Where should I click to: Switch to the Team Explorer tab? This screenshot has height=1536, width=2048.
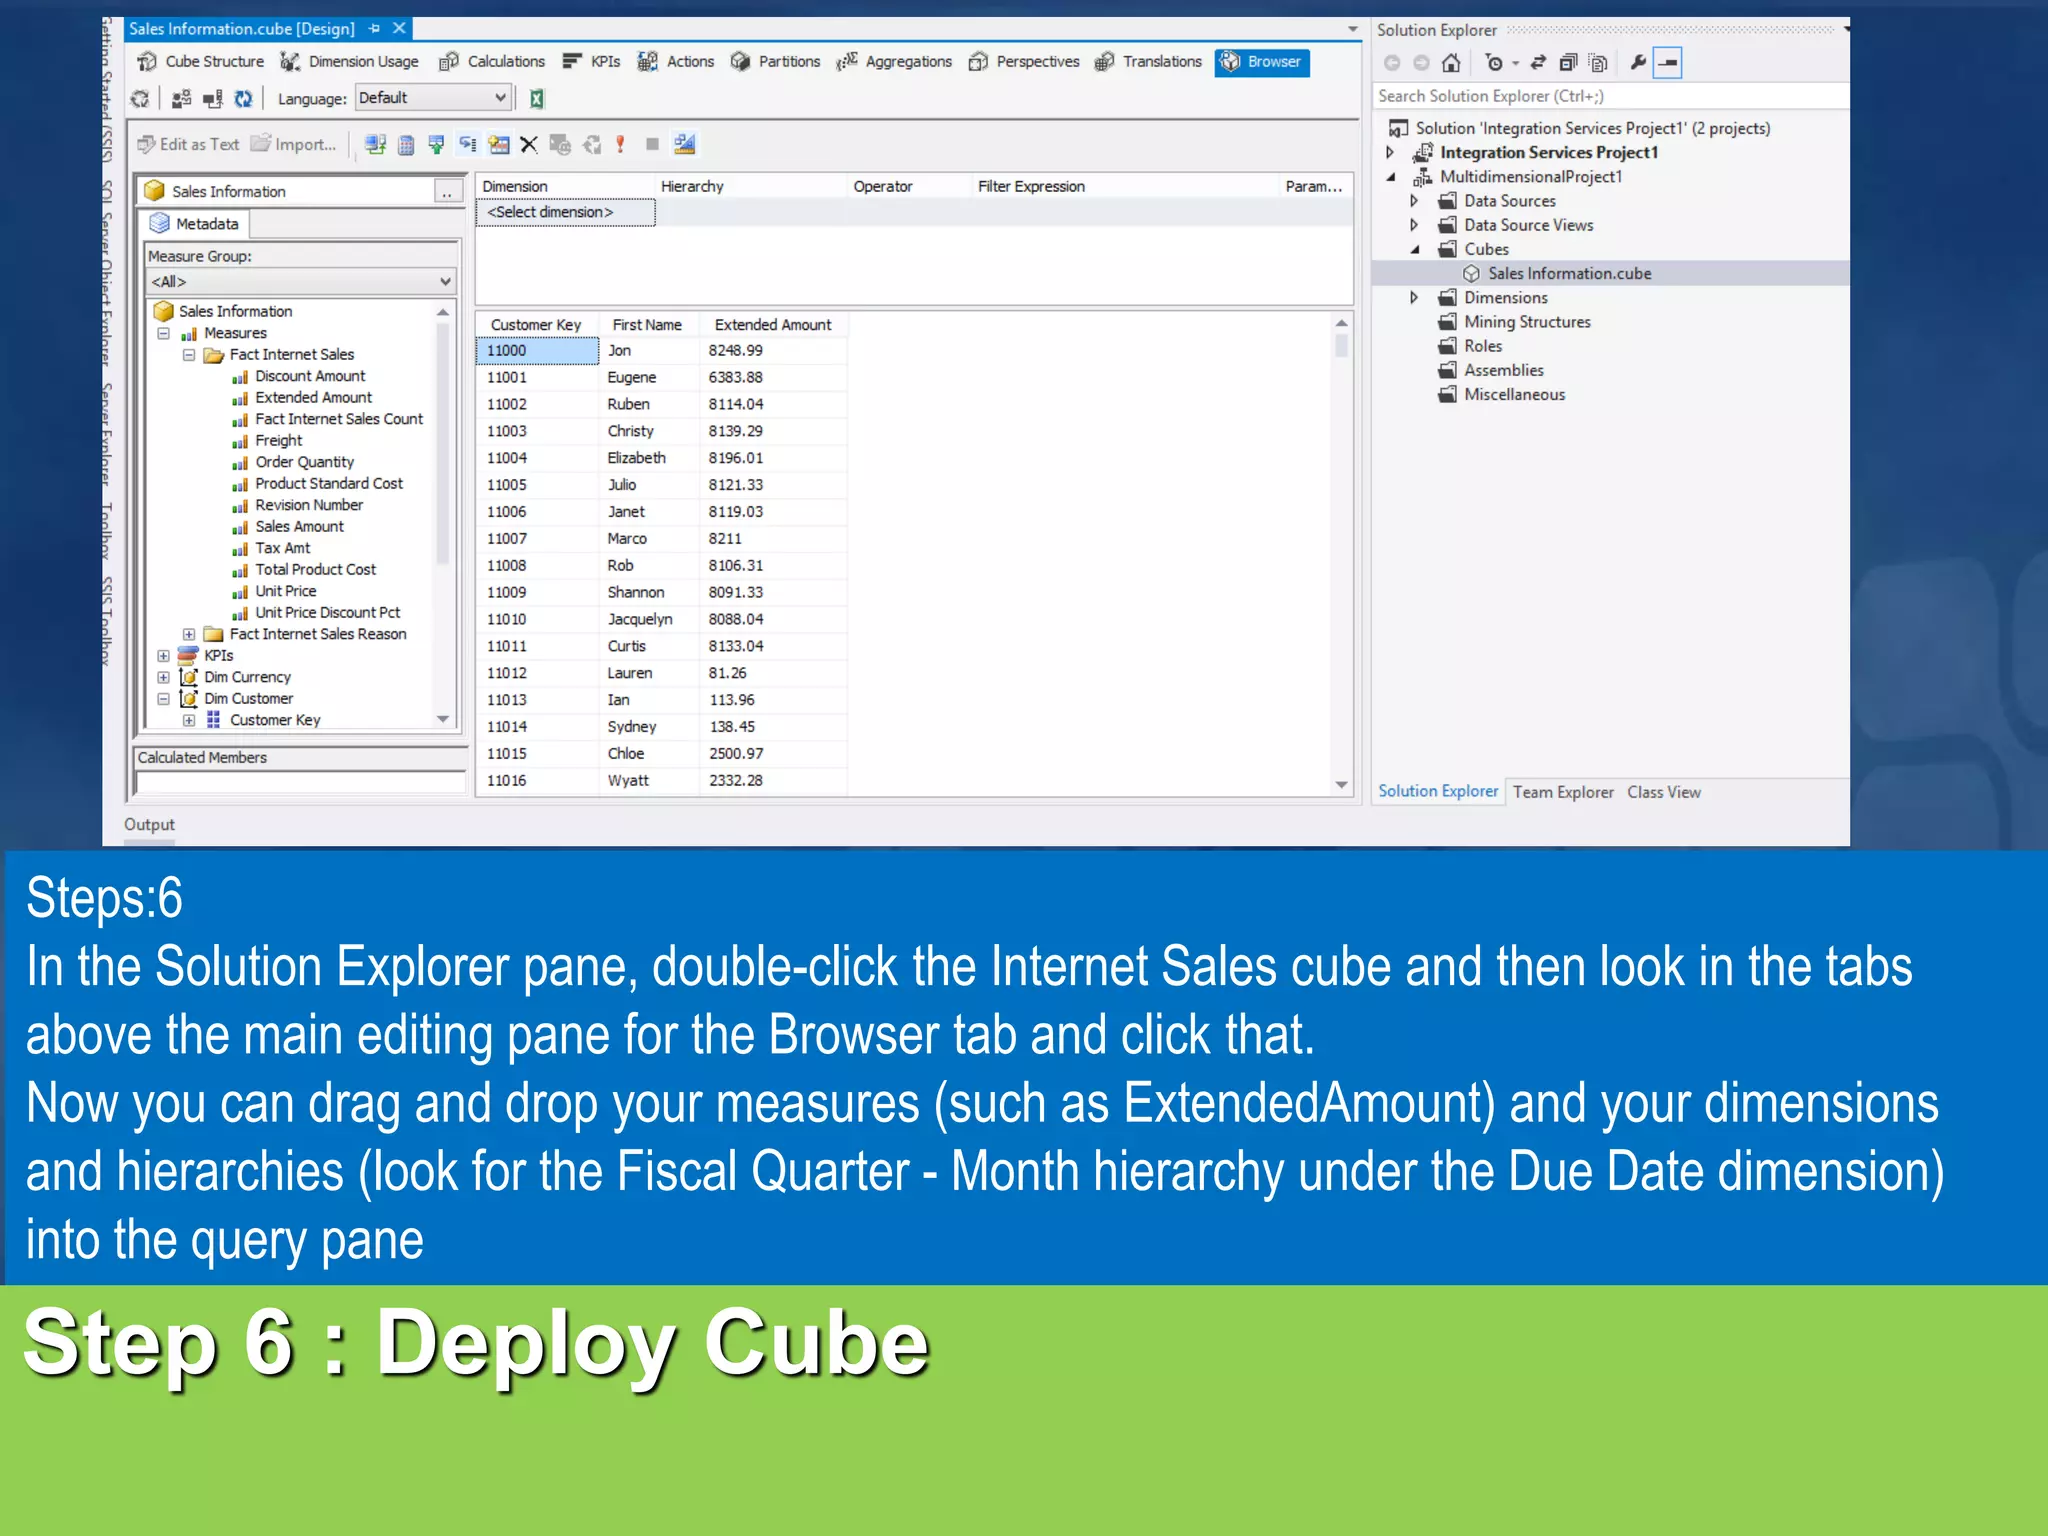coord(1562,792)
